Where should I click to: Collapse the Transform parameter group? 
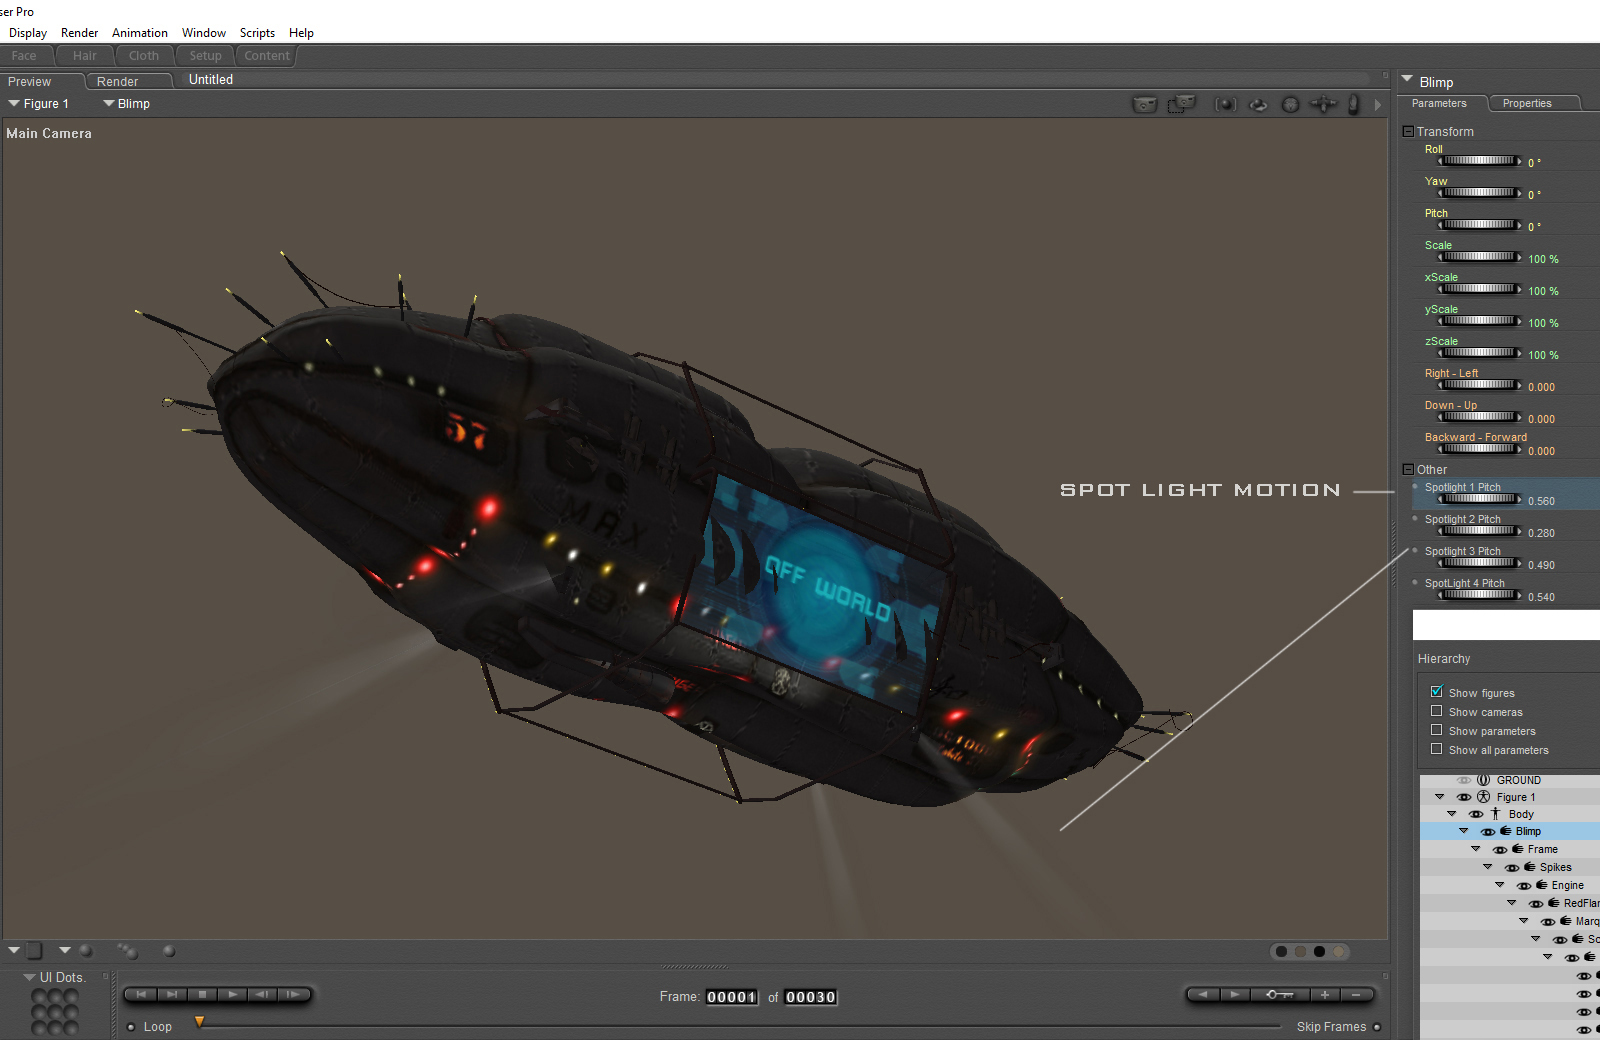click(x=1408, y=131)
